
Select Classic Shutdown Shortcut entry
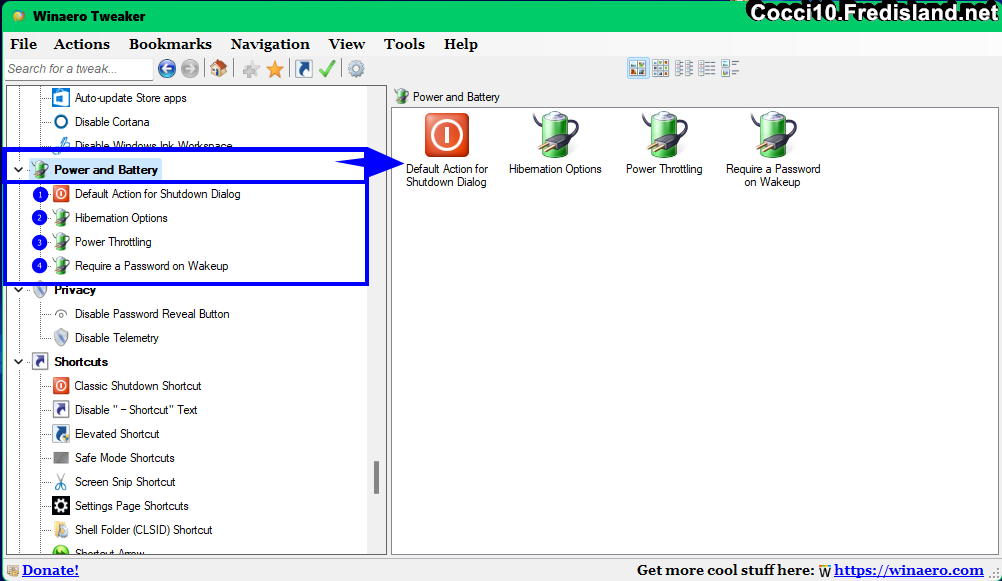[x=137, y=385]
